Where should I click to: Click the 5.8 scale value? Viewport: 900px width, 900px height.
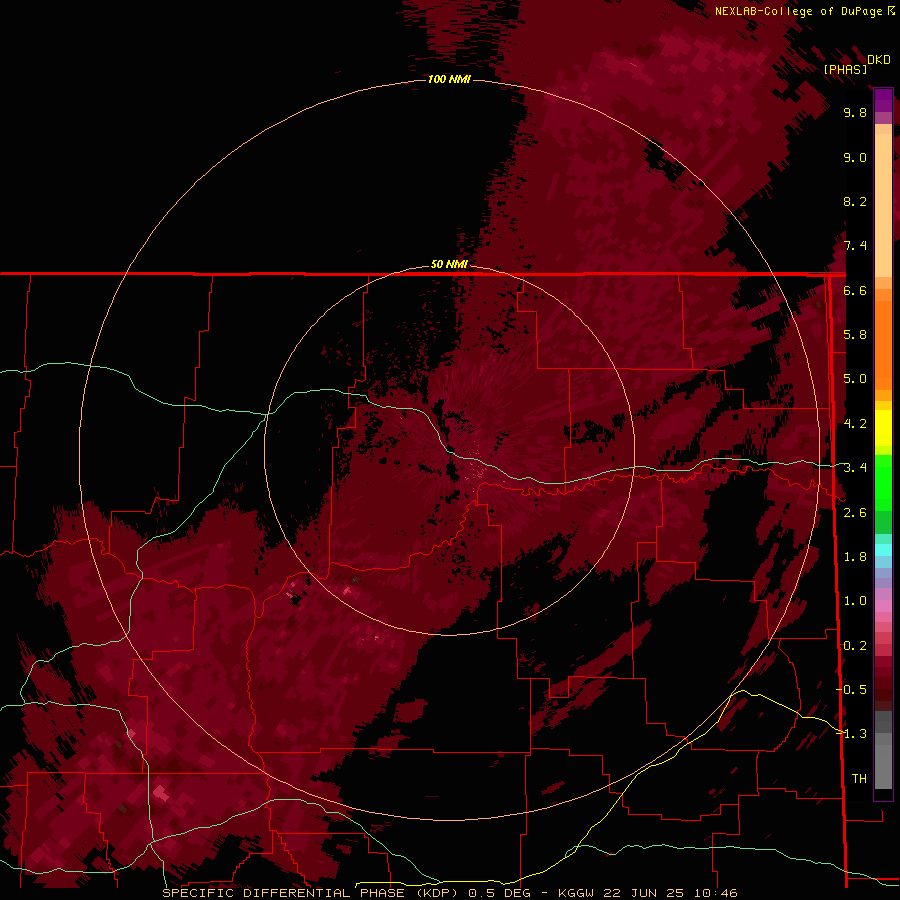click(855, 335)
